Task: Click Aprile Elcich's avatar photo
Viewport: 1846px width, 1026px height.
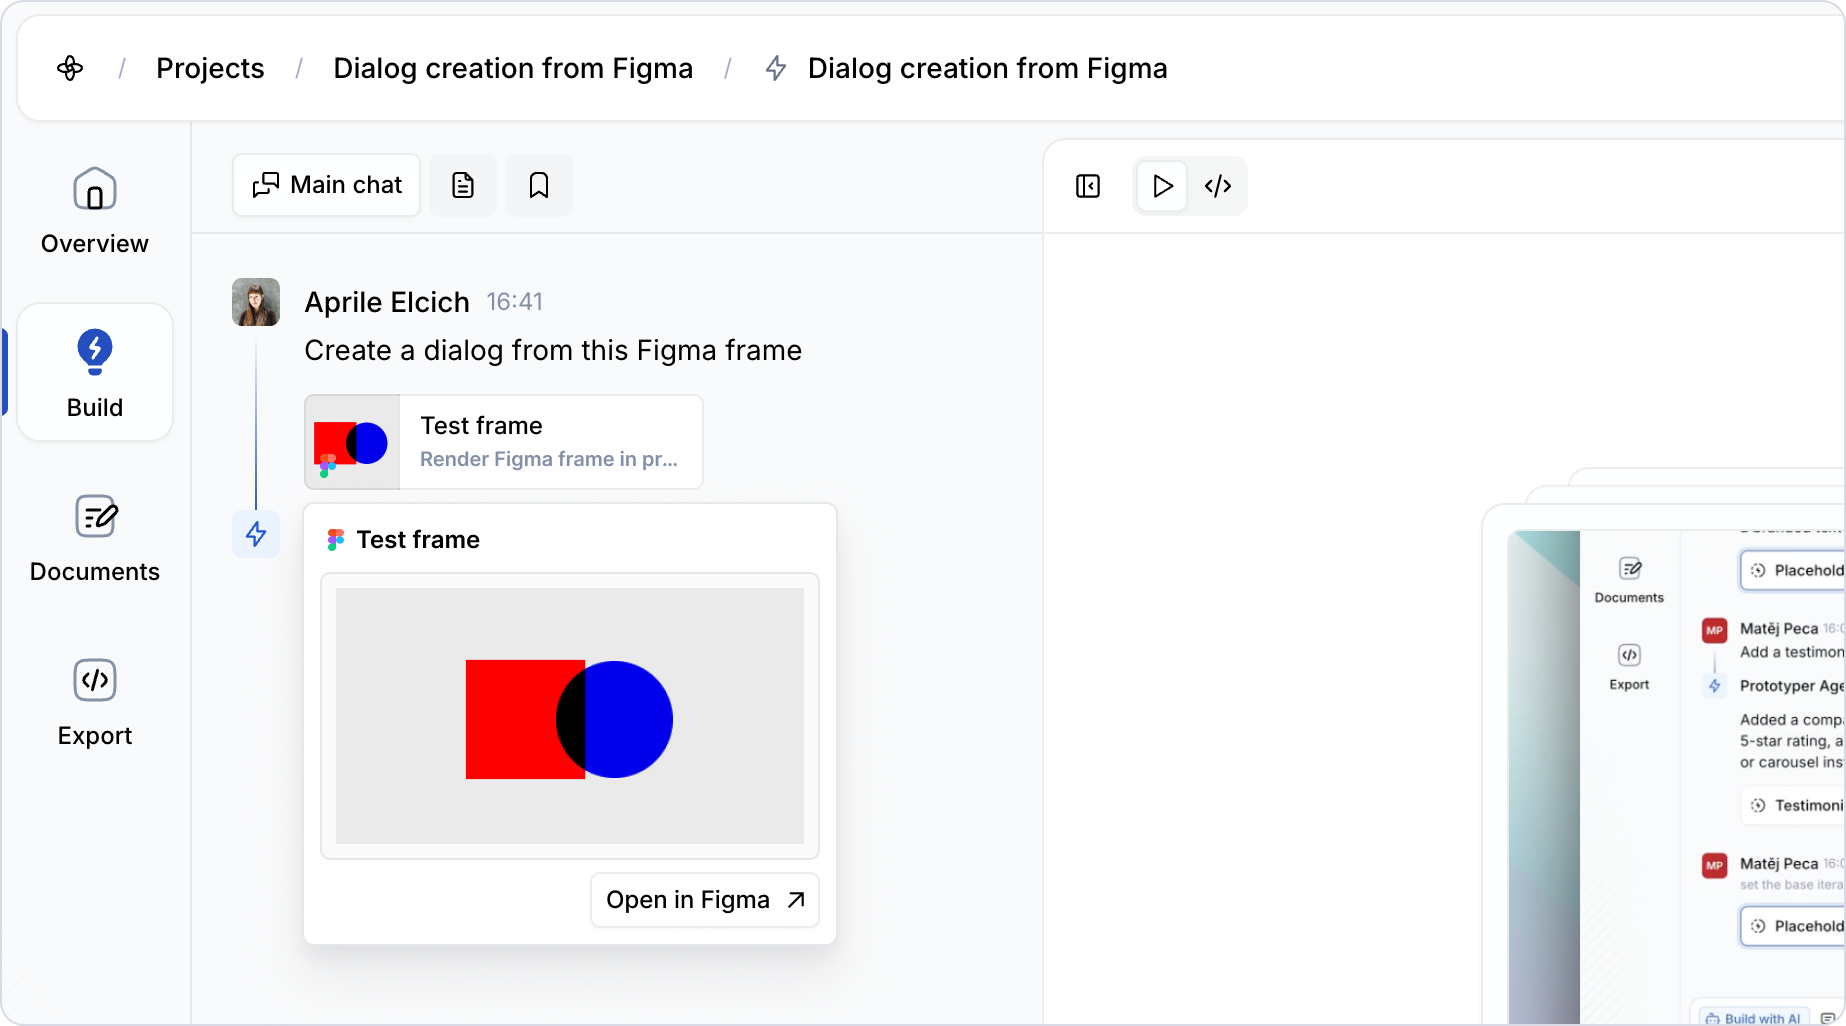Action: tap(256, 302)
